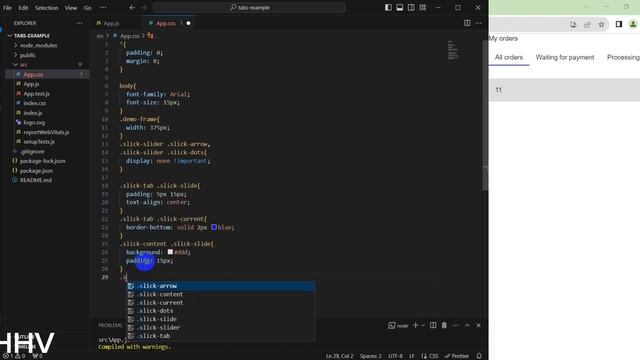Viewport: 640px width, 360px height.
Task: Open the Selection menu
Action: (x=46, y=8)
